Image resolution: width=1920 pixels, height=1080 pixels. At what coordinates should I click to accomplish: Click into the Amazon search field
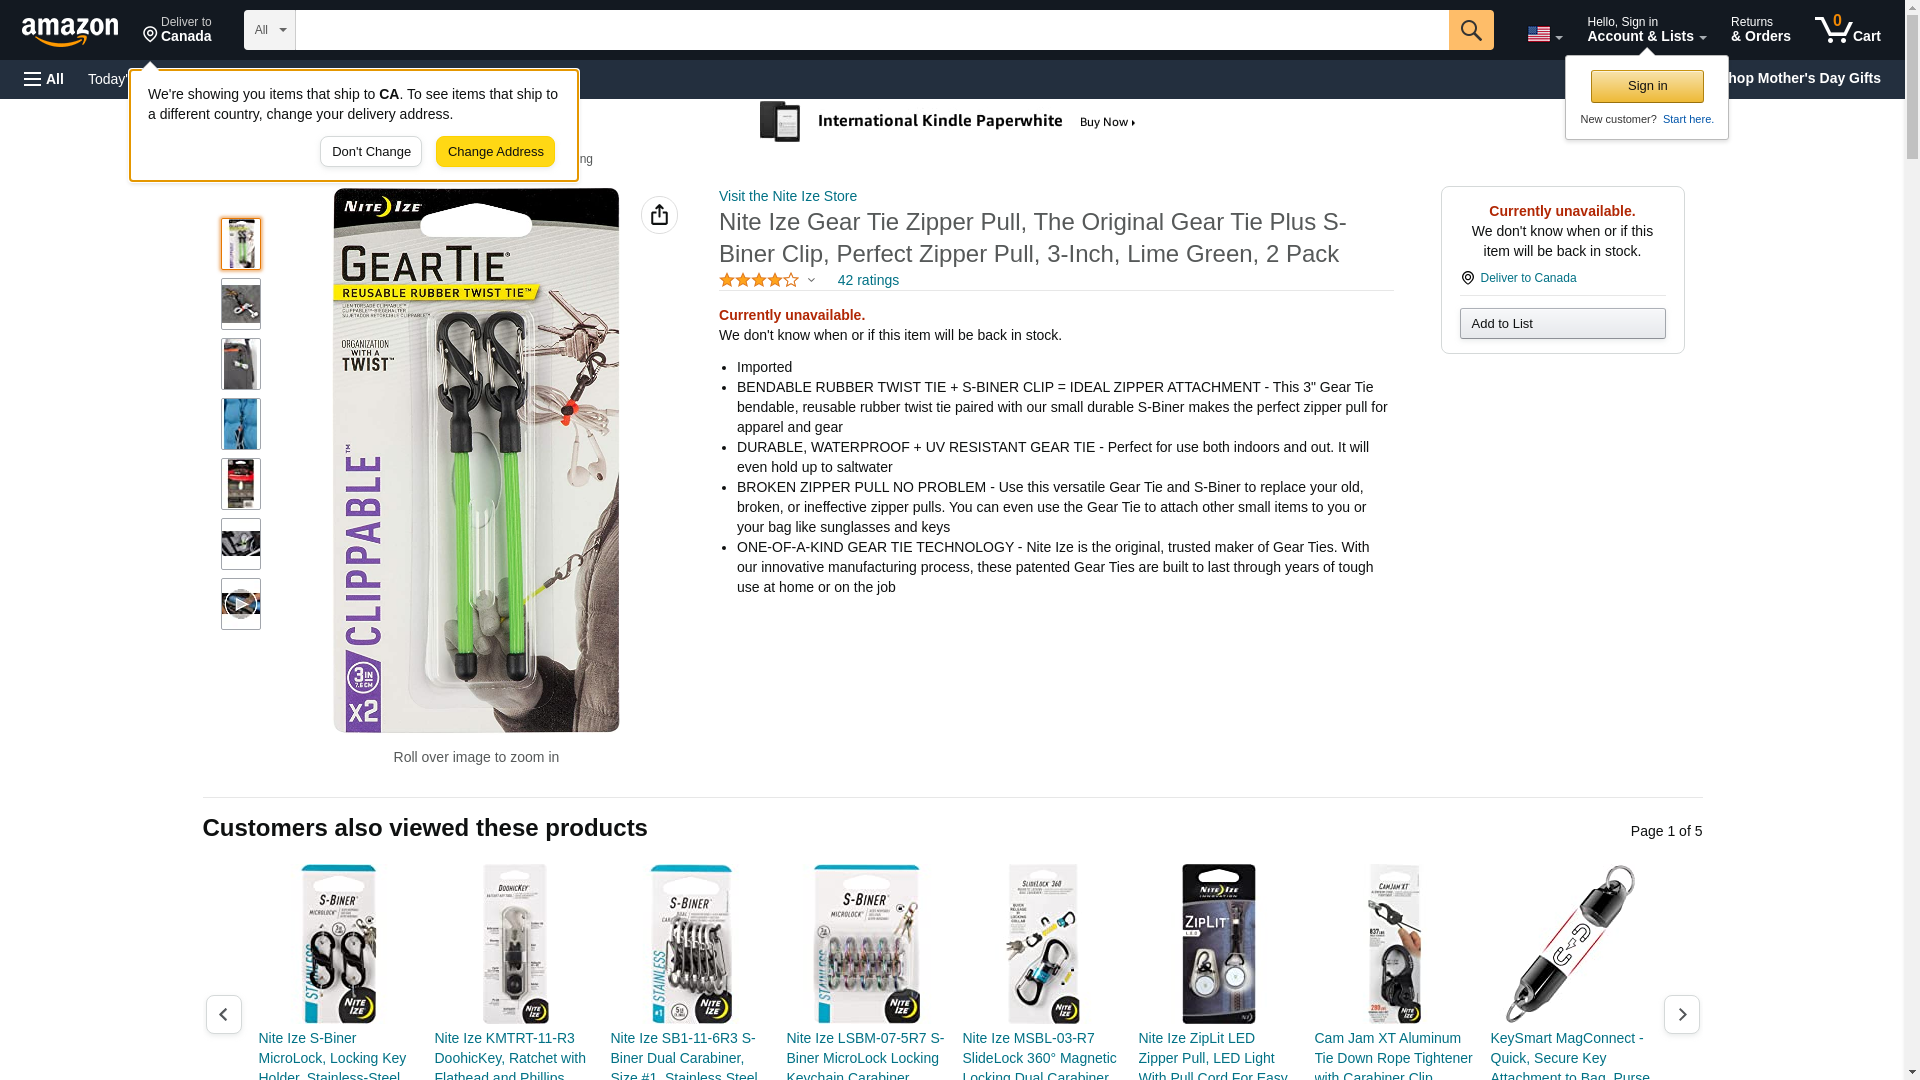872,30
